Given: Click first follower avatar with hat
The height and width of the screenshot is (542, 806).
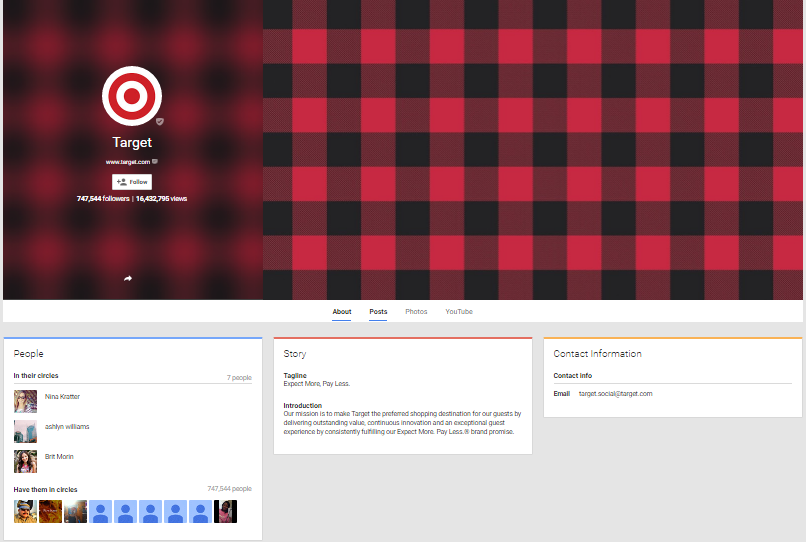Looking at the screenshot, I should pyautogui.click(x=25, y=512).
